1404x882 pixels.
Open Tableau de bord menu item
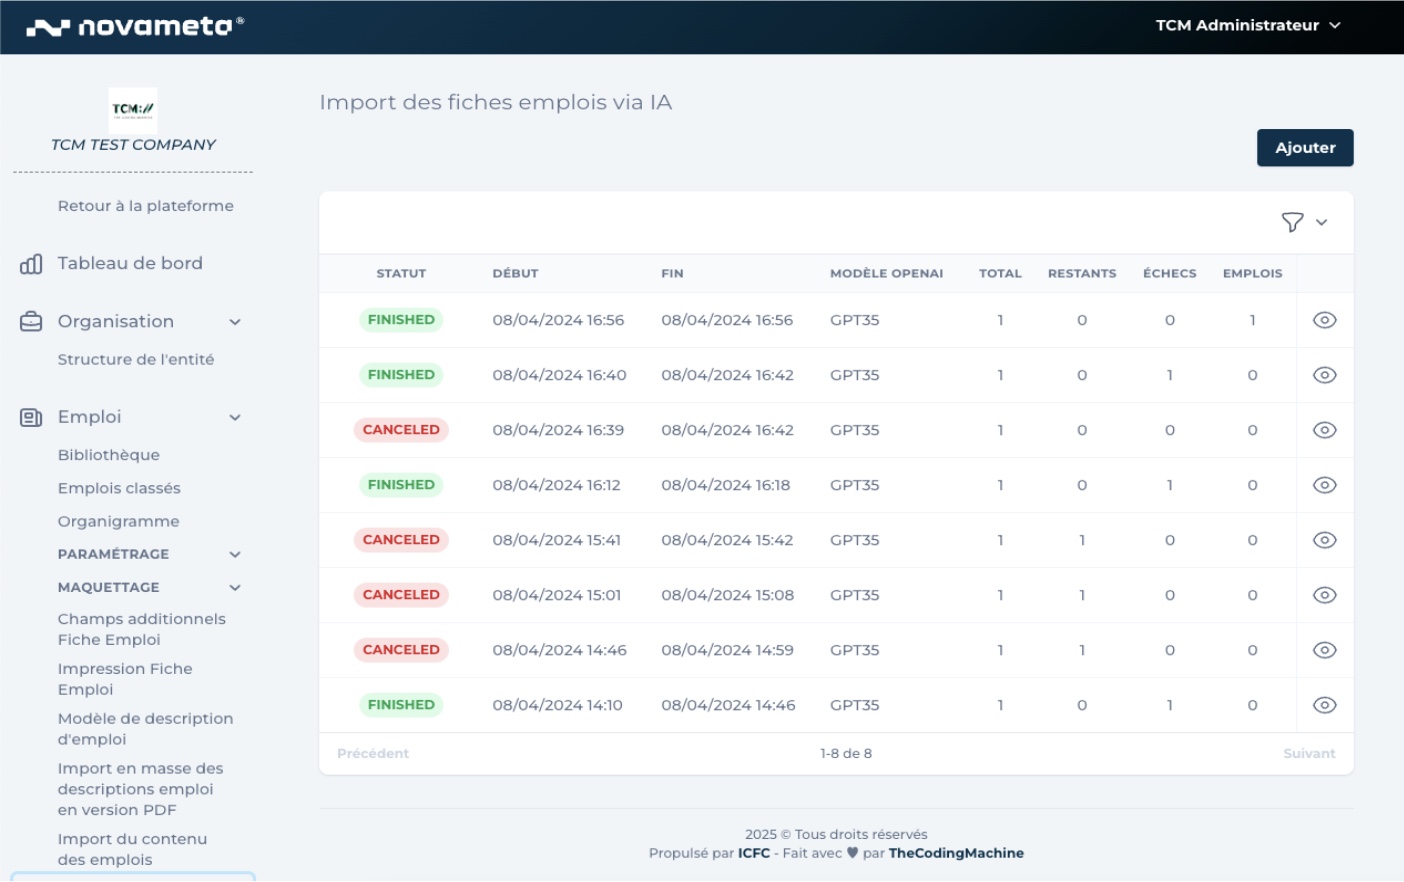tap(130, 264)
